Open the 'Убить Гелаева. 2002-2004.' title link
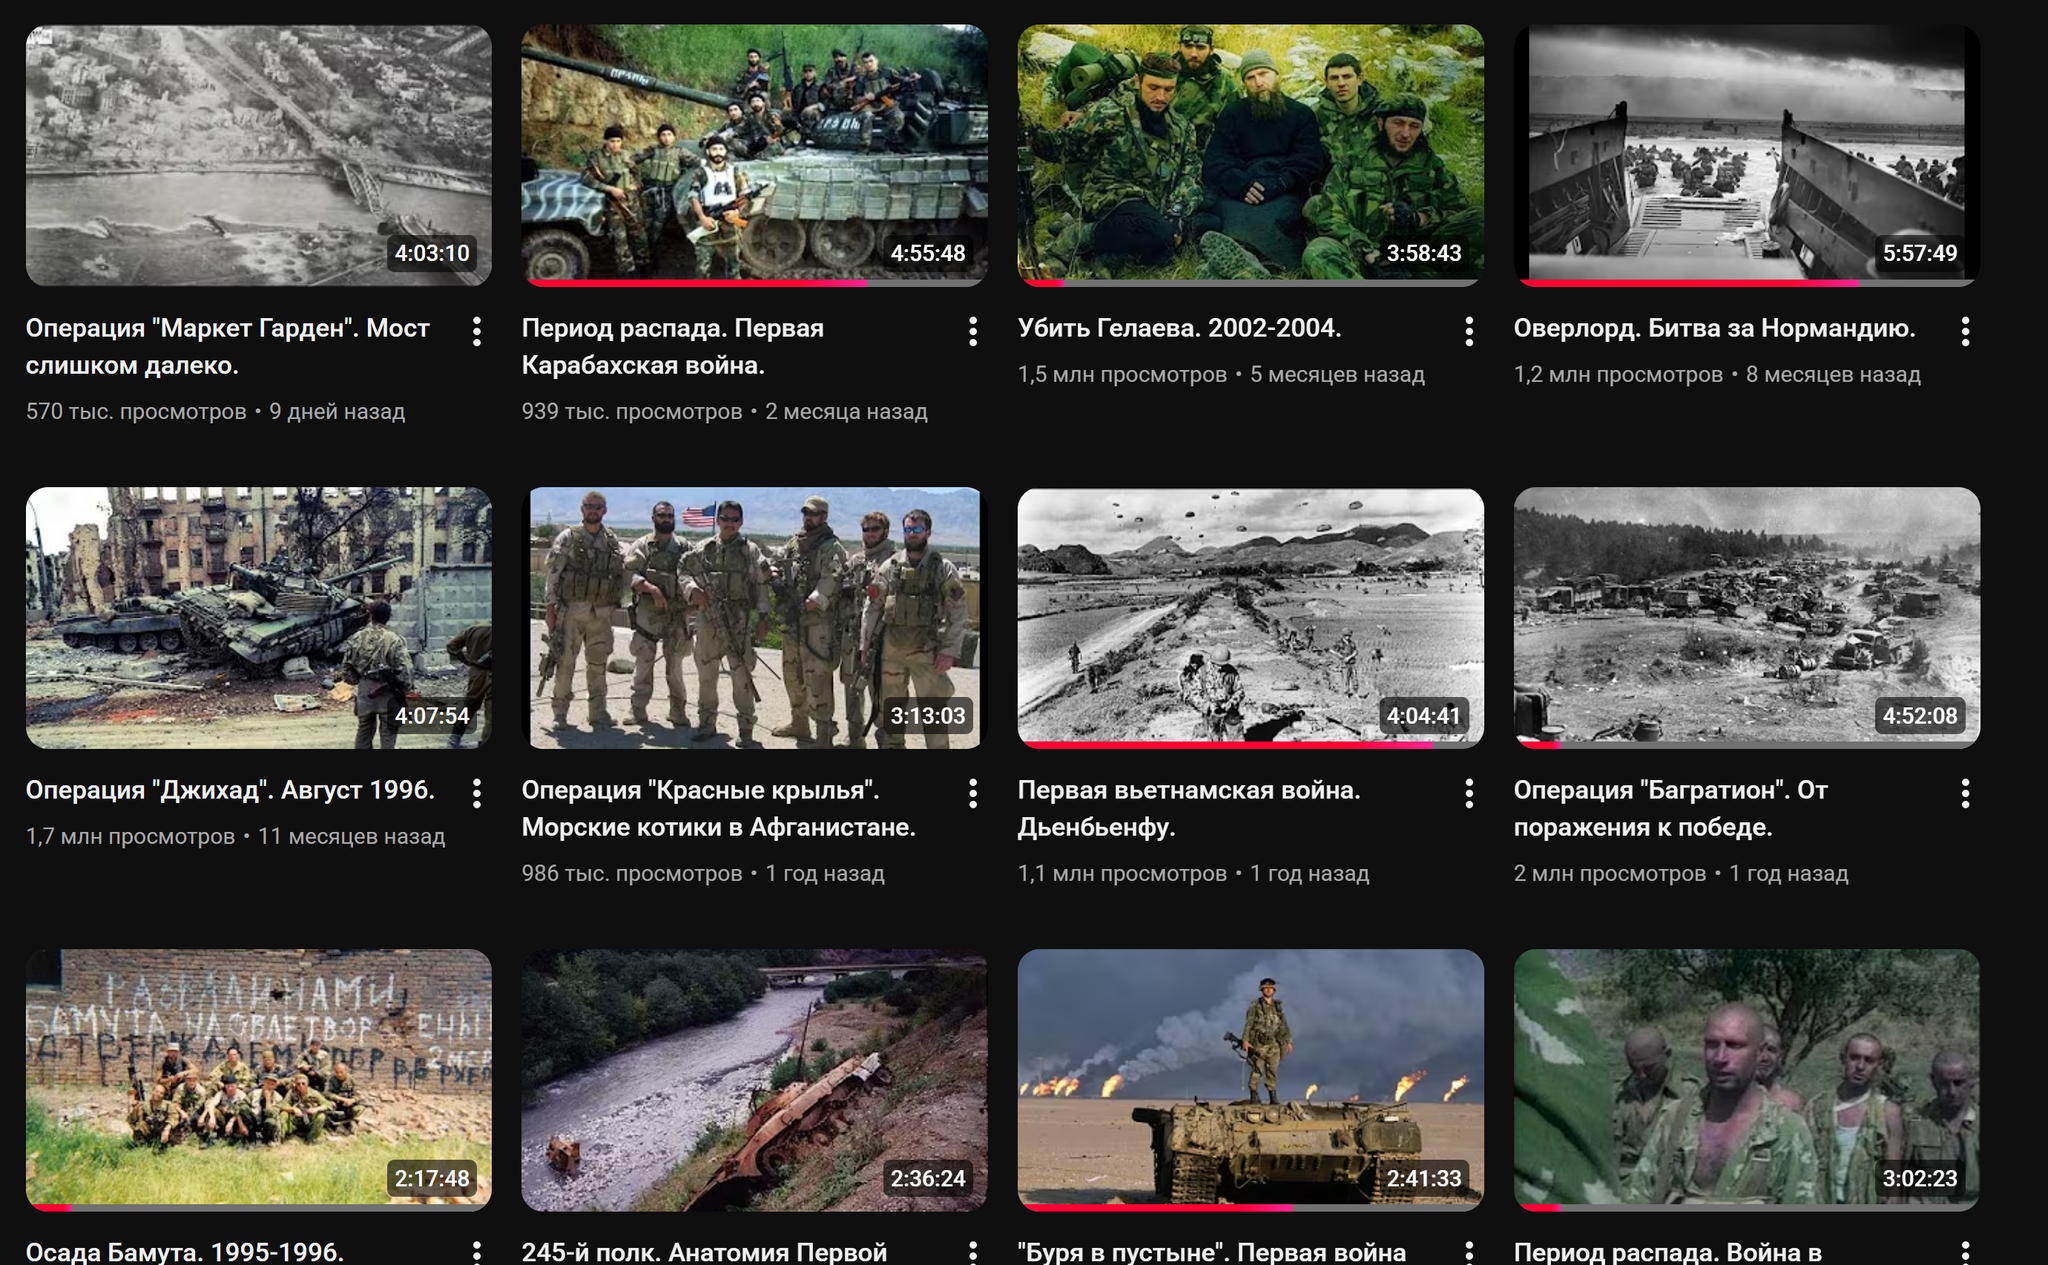Viewport: 2048px width, 1265px height. click(x=1179, y=328)
